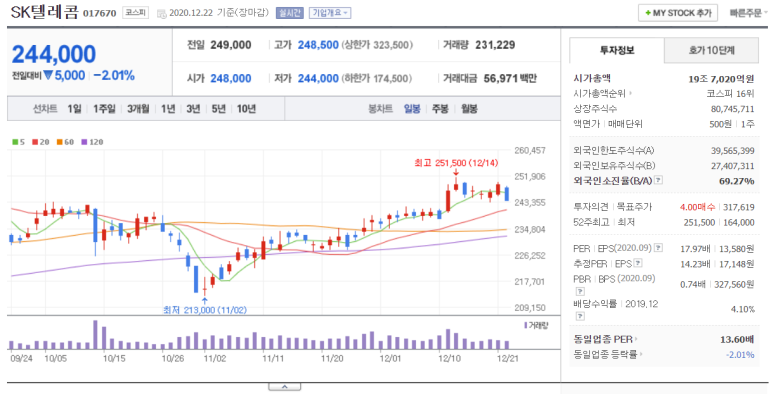Click 동일업종 PER value 13.60배
The height and width of the screenshot is (394, 773).
click(x=737, y=339)
